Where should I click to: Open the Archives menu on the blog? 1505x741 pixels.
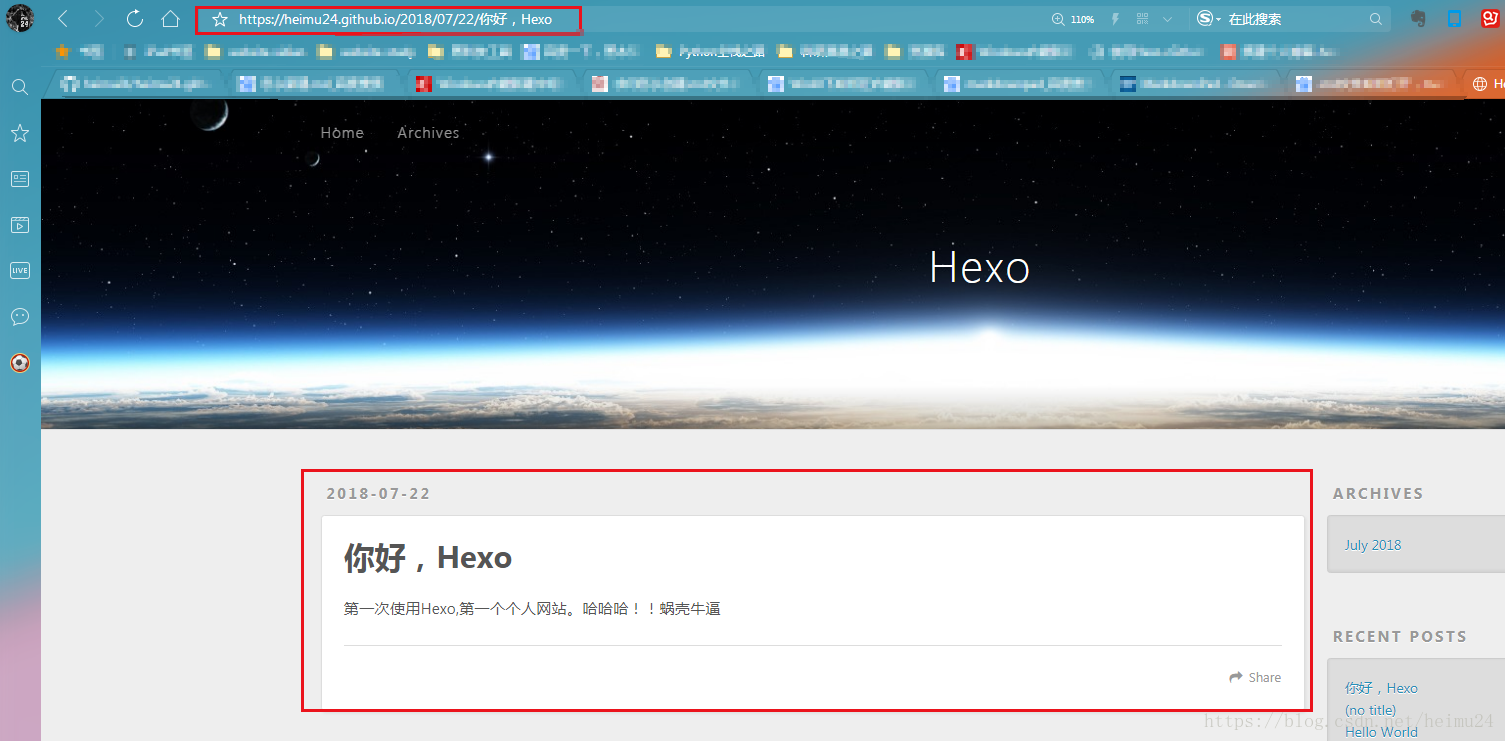pos(428,133)
